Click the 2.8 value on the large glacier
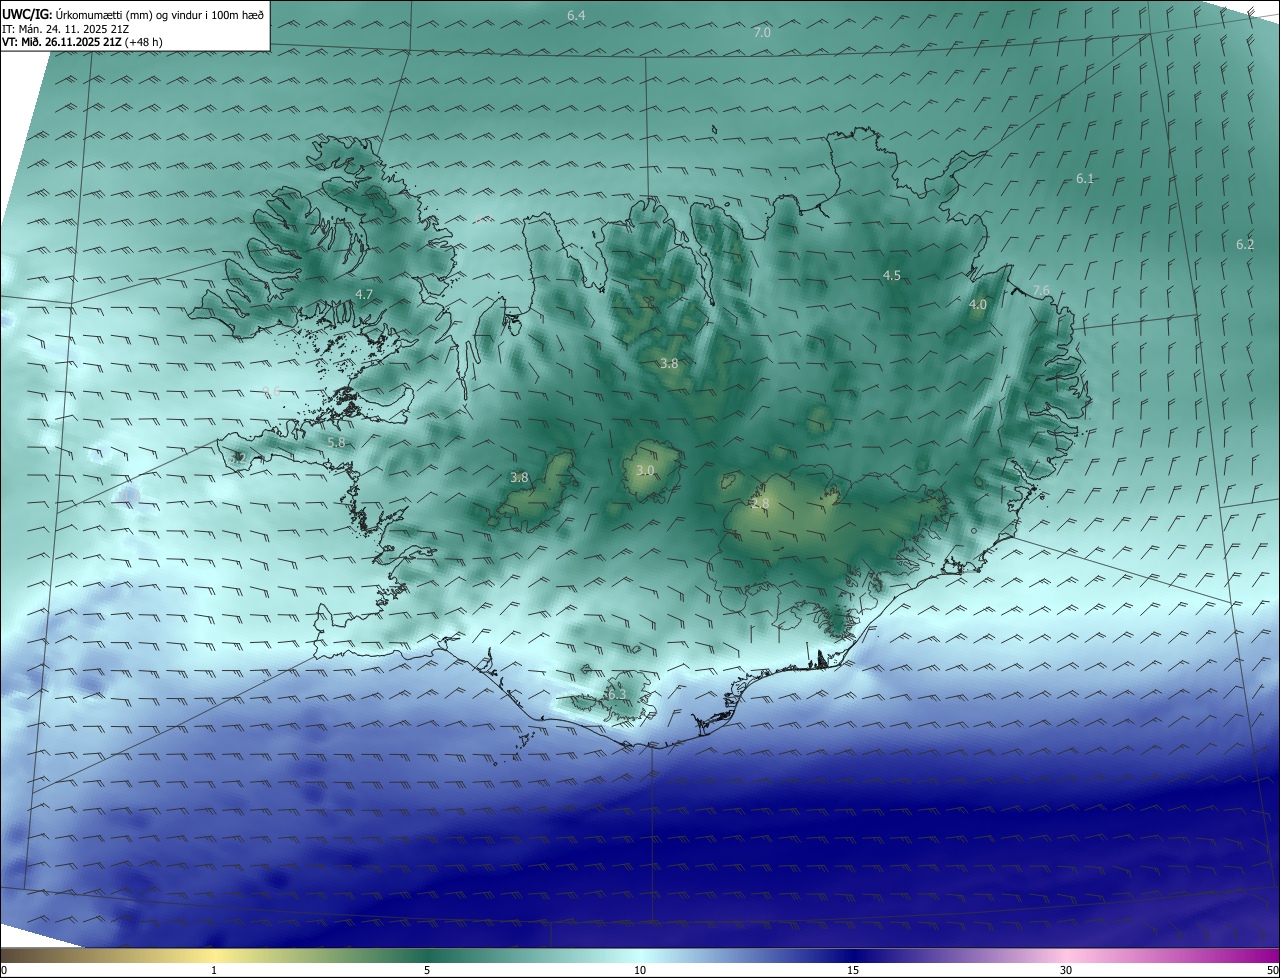Viewport: 1280px width, 978px height. 760,504
